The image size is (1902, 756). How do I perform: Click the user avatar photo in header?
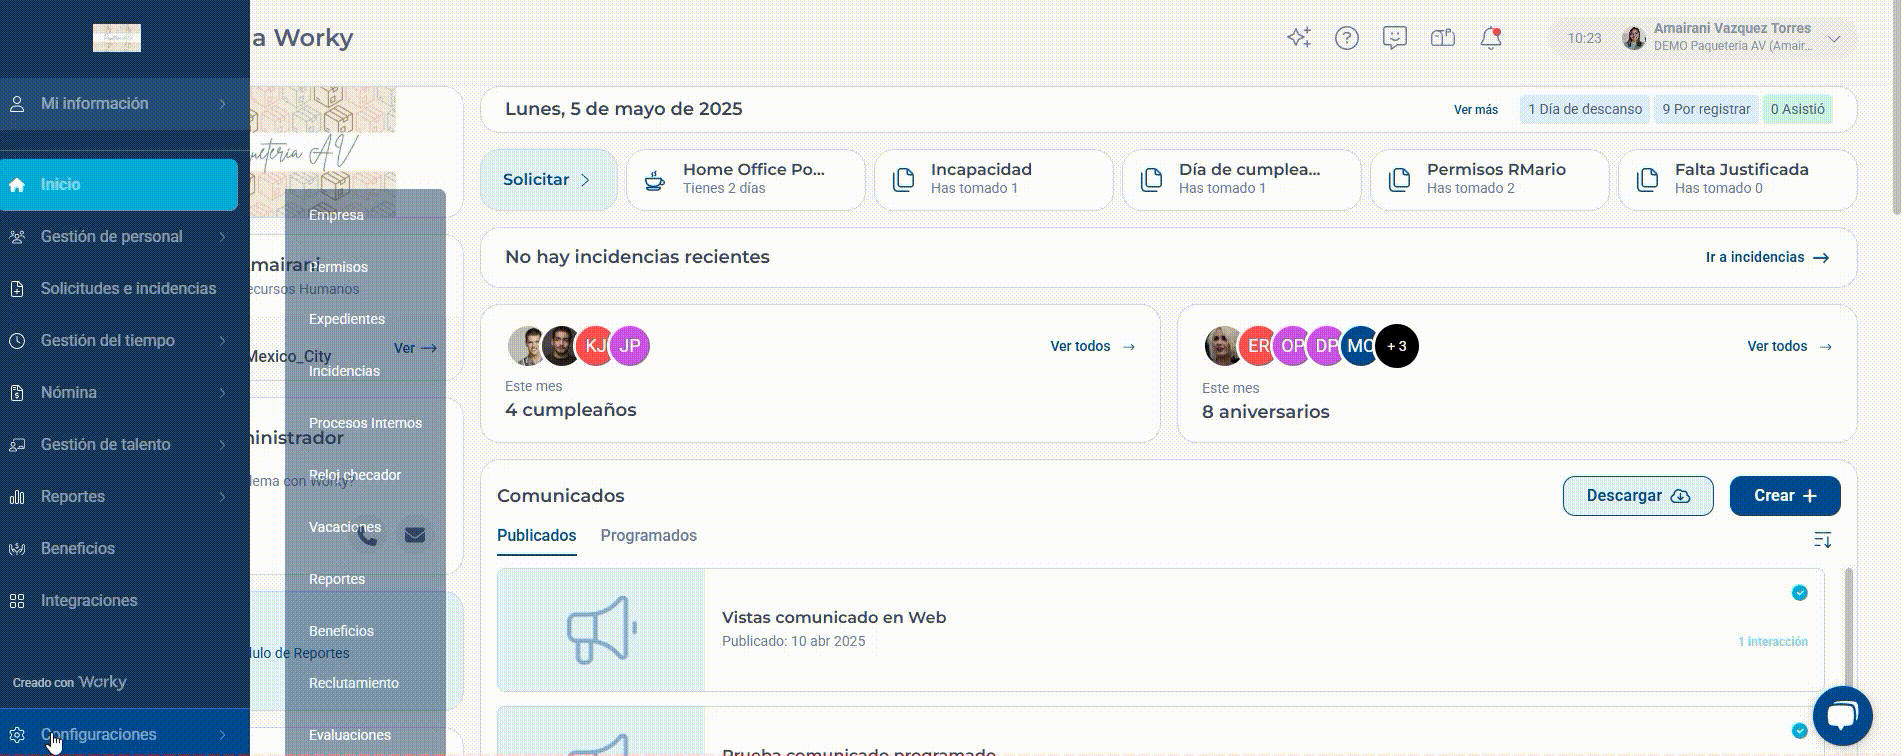1634,38
